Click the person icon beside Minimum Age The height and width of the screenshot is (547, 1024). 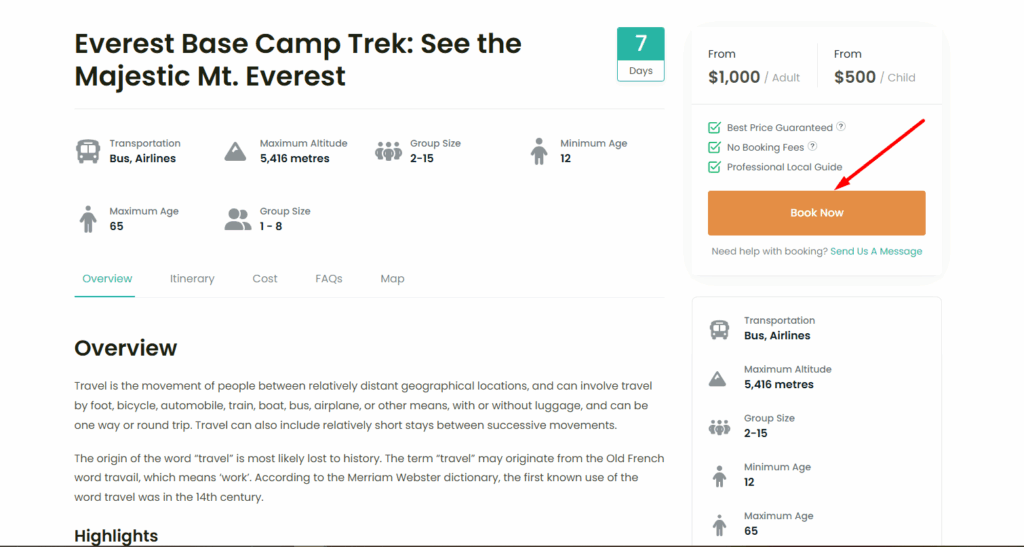(540, 152)
